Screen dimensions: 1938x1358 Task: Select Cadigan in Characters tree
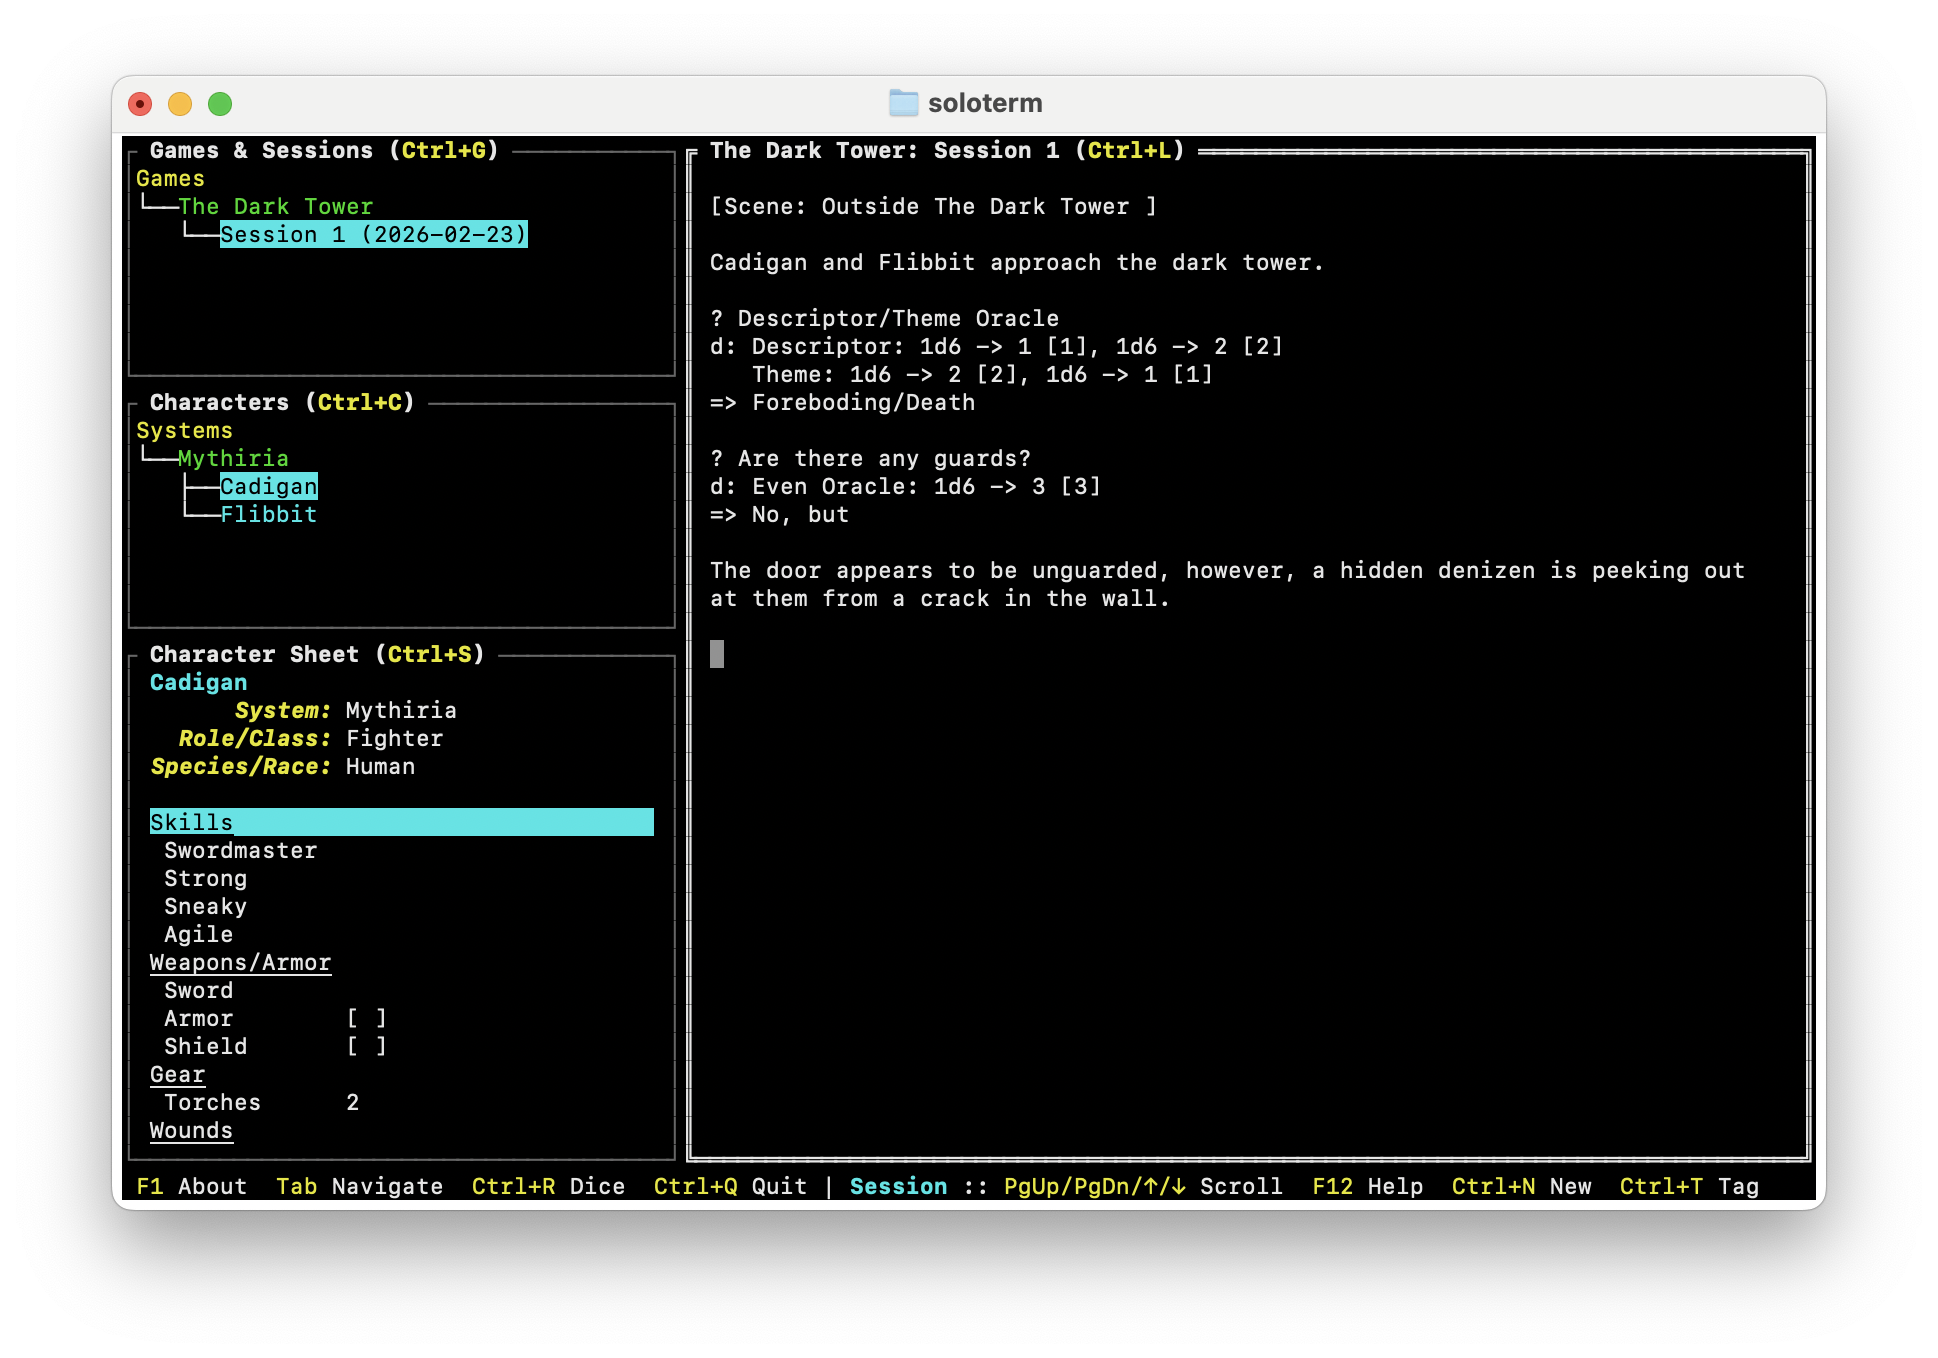click(268, 486)
